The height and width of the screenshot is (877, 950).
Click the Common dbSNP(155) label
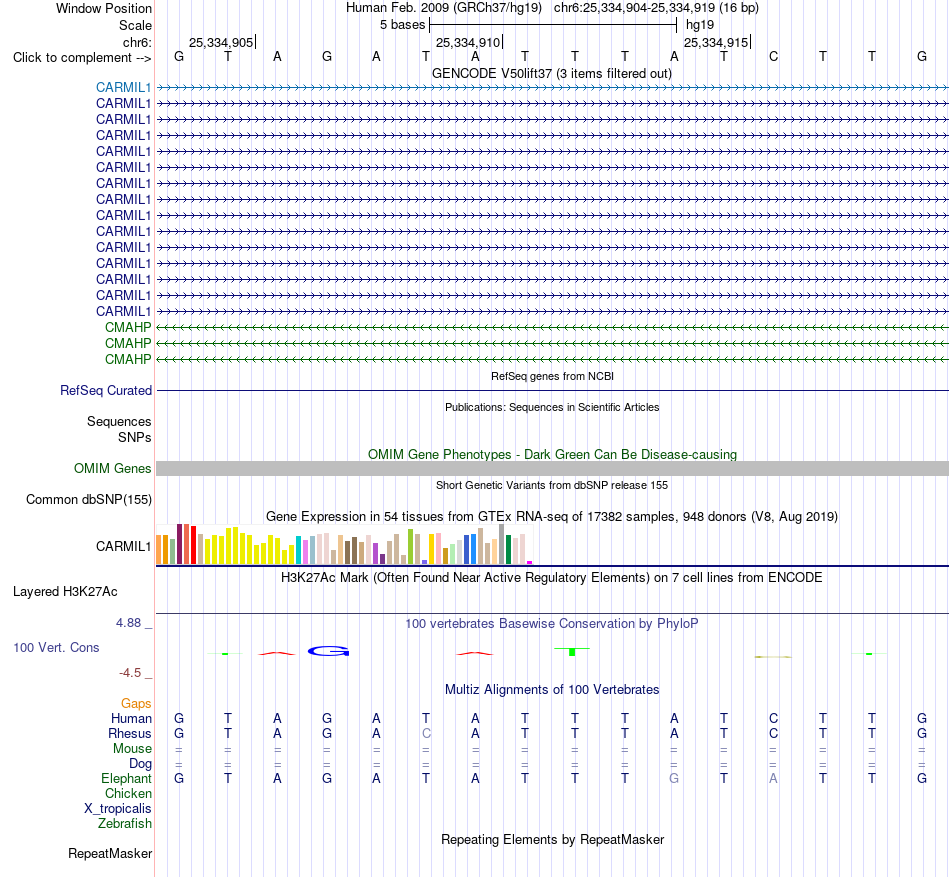click(88, 500)
